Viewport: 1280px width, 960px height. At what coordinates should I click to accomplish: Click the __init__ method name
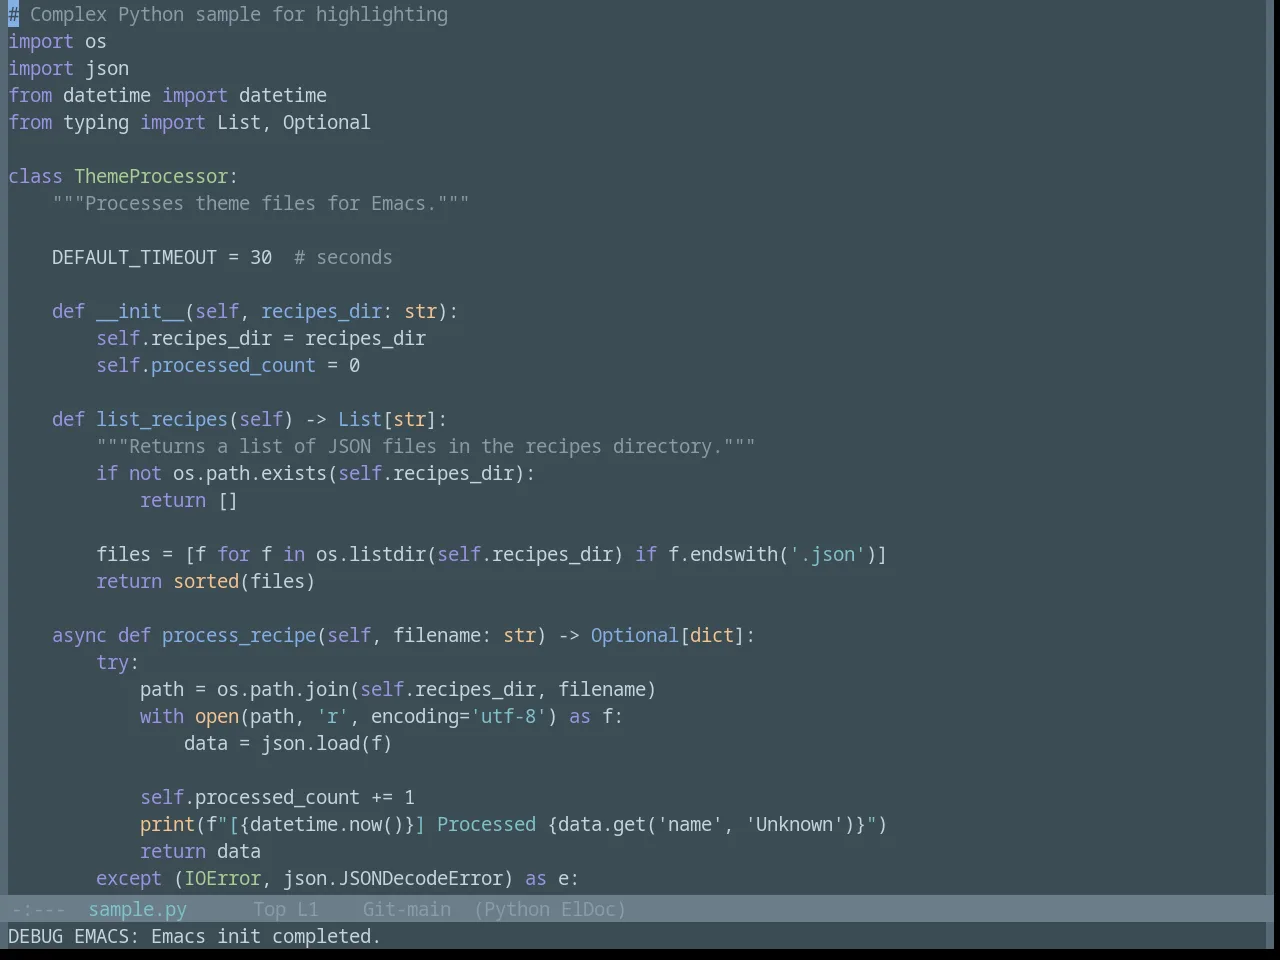tap(140, 311)
